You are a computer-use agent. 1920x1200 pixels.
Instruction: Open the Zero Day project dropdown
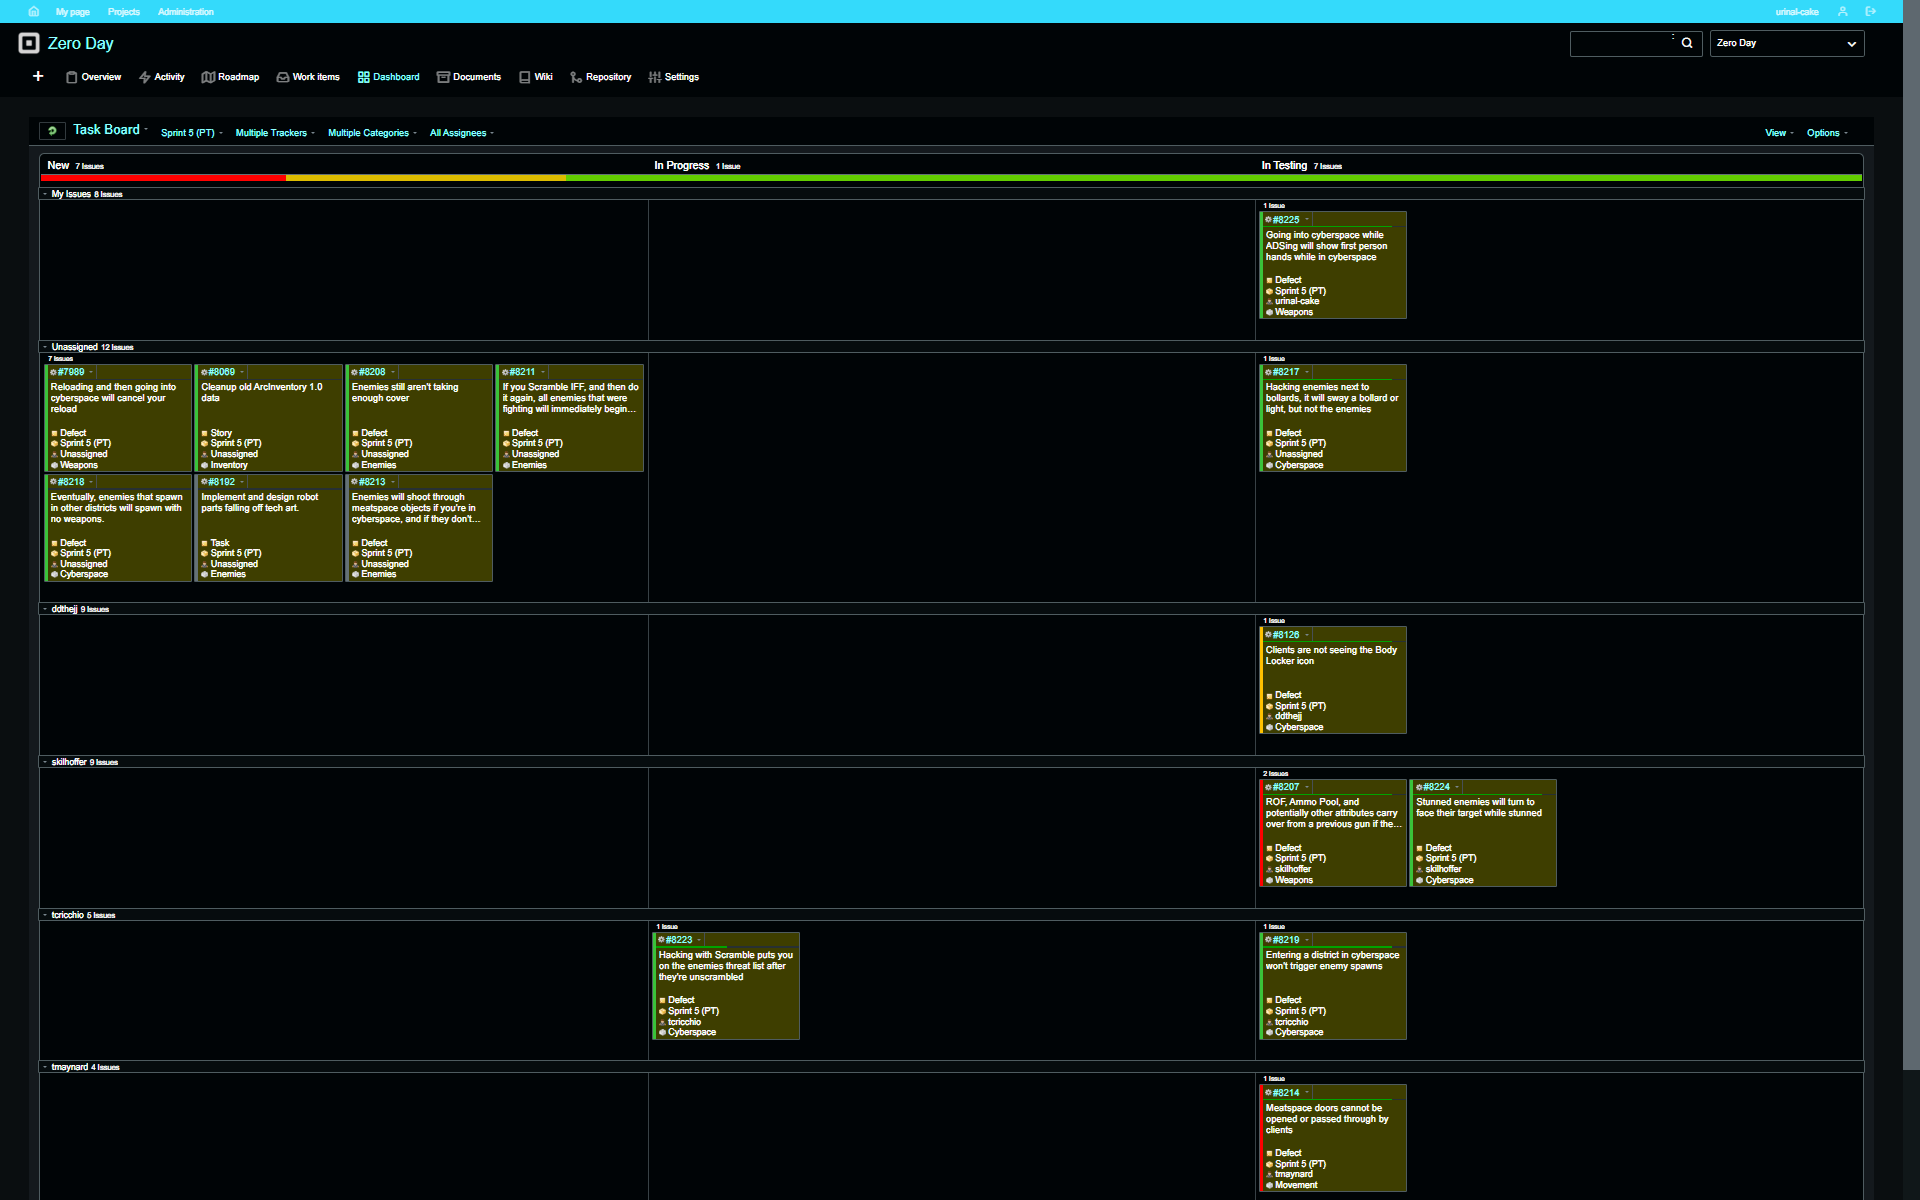coord(1786,43)
